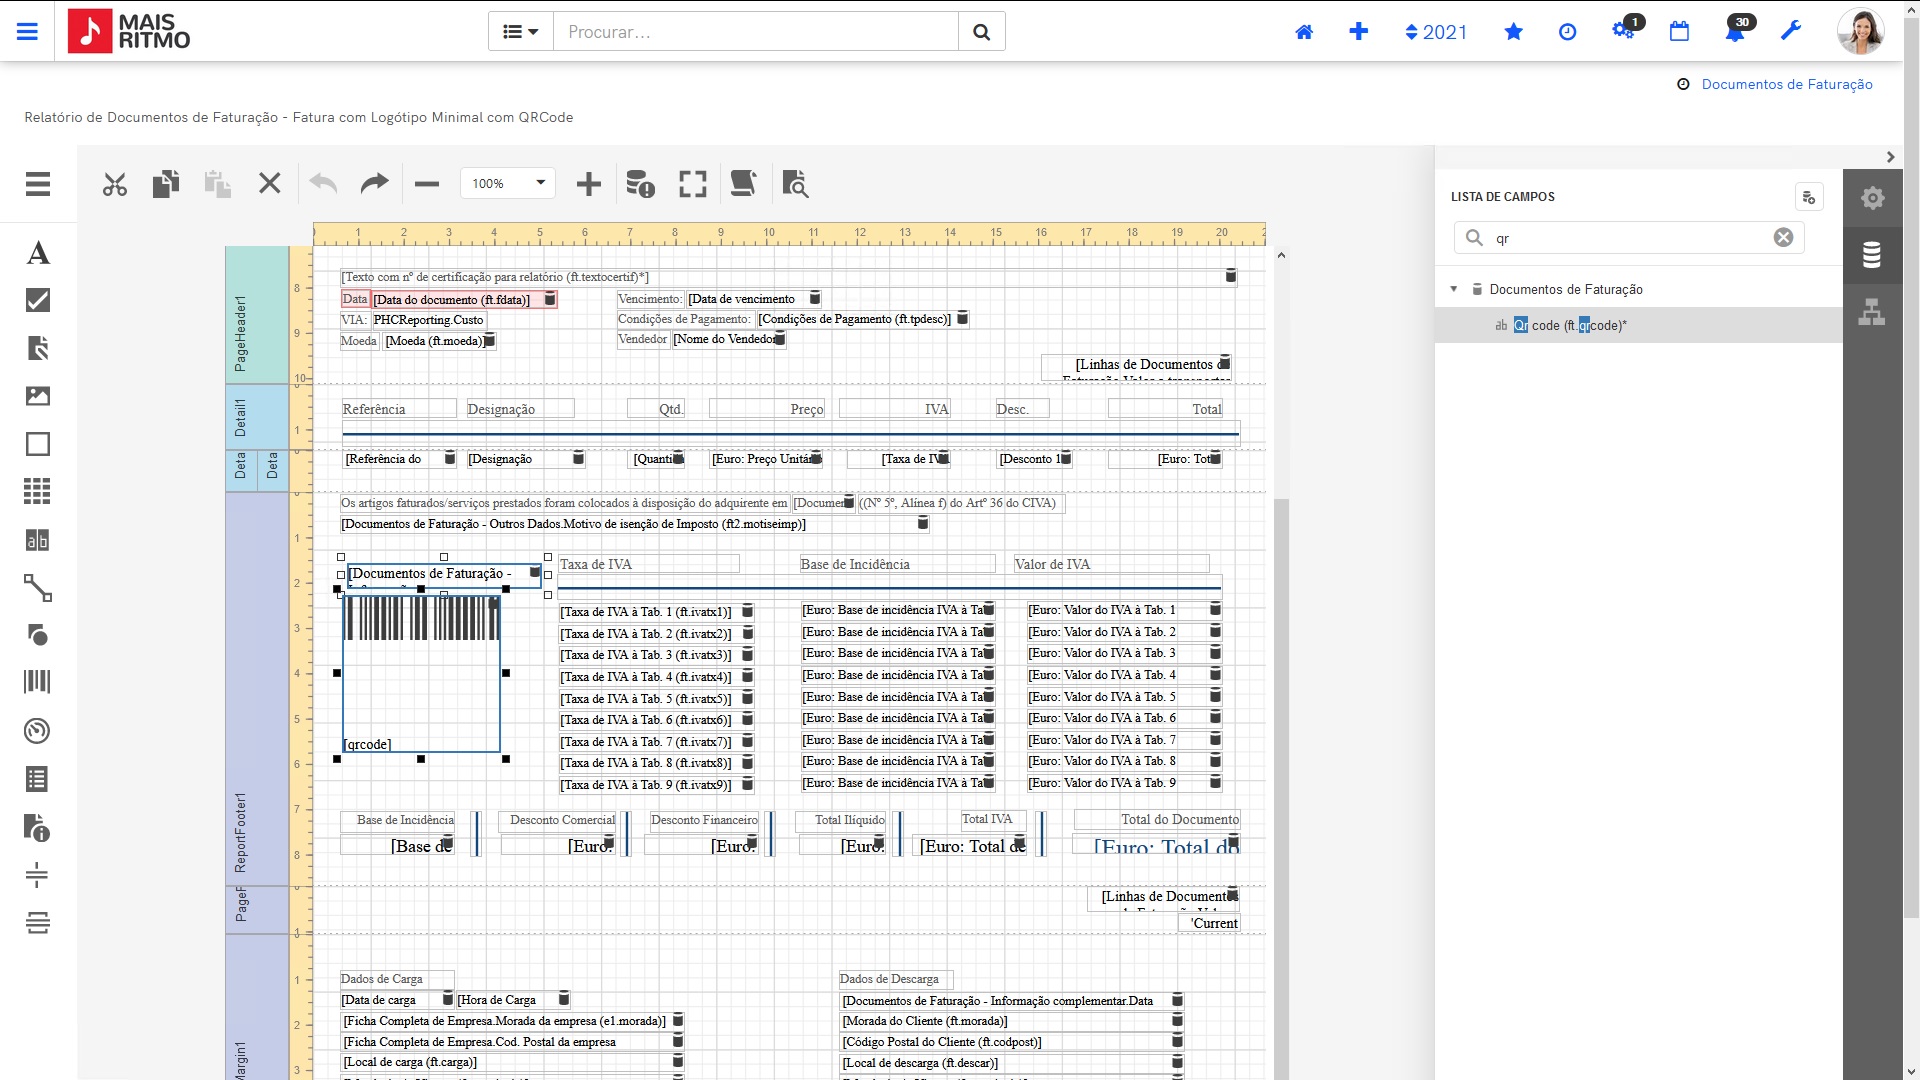Click the search magnifier button

point(981,32)
